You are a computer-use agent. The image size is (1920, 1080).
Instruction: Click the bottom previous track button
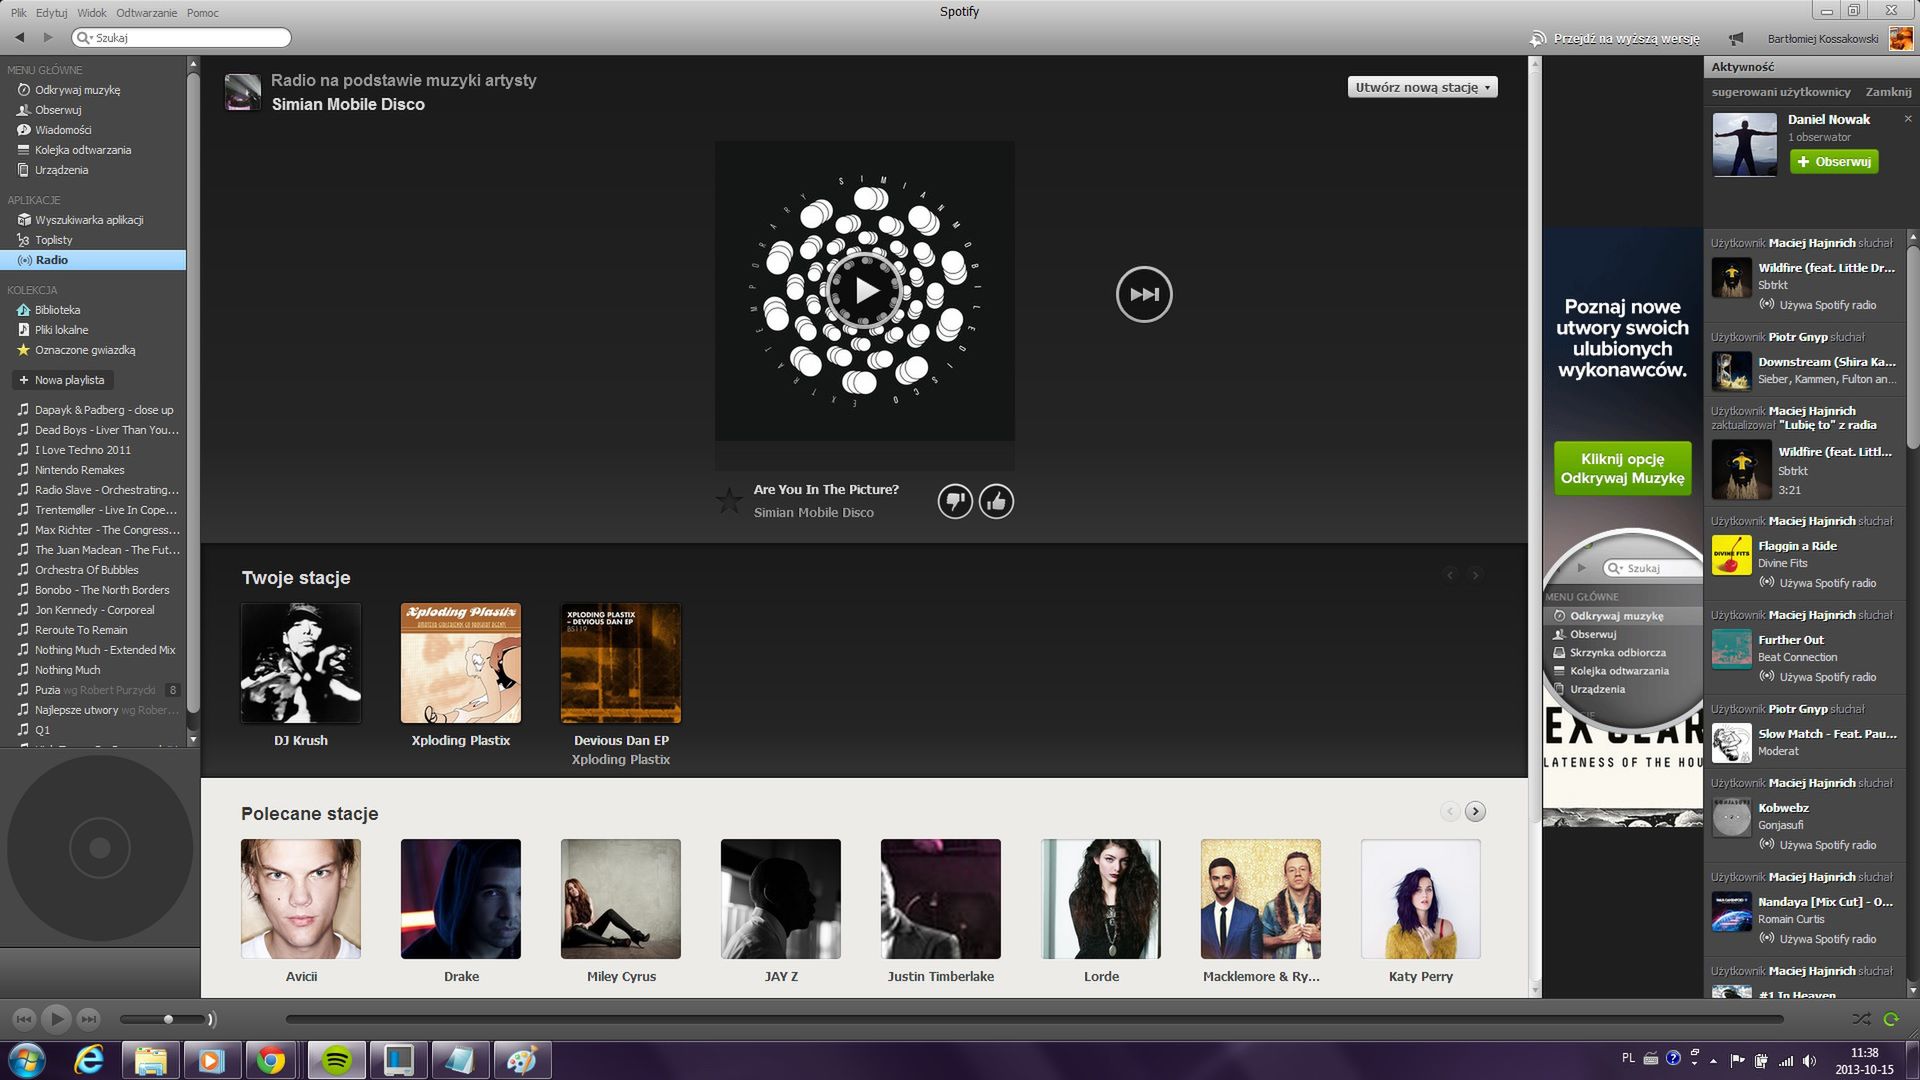tap(24, 1019)
